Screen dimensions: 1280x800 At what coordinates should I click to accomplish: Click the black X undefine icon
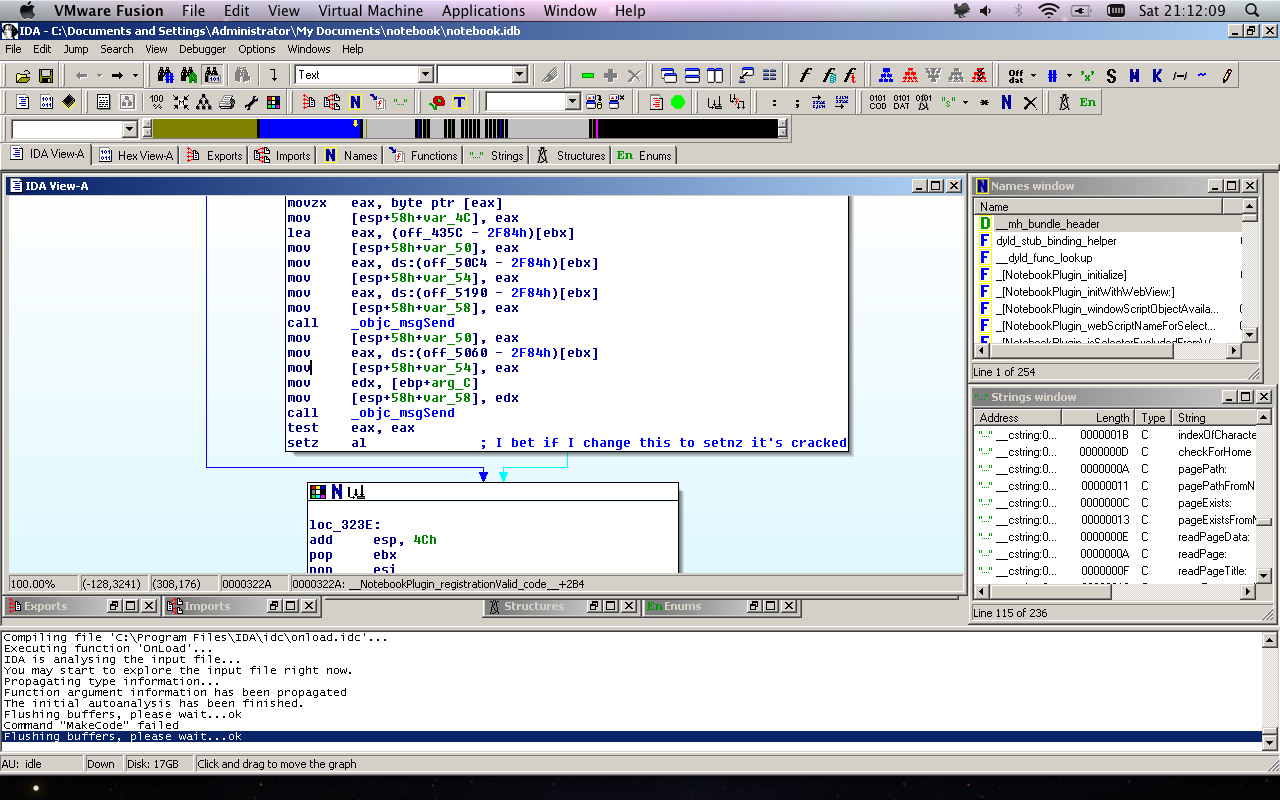pyautogui.click(x=1030, y=102)
